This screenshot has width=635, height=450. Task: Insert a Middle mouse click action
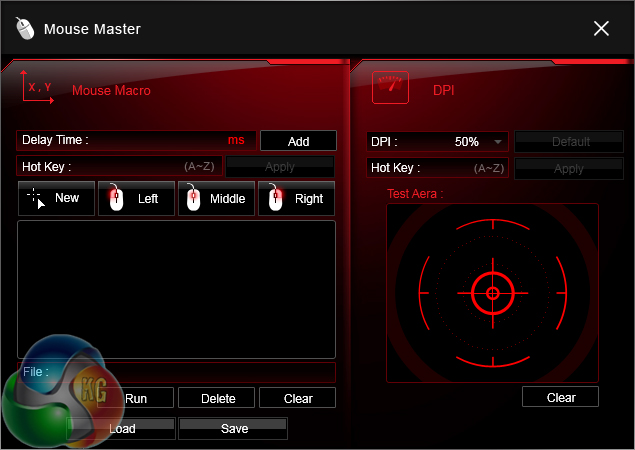pyautogui.click(x=217, y=198)
